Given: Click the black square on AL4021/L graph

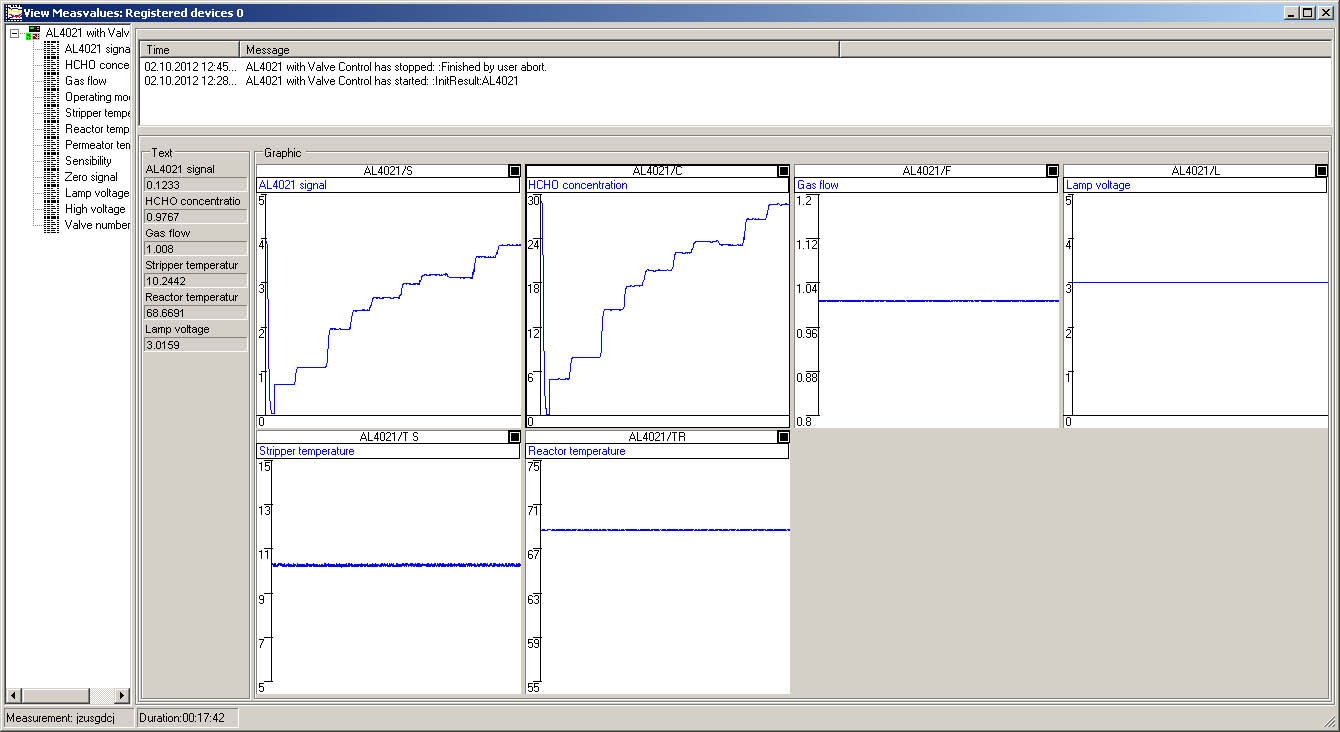Looking at the screenshot, I should (x=1322, y=171).
